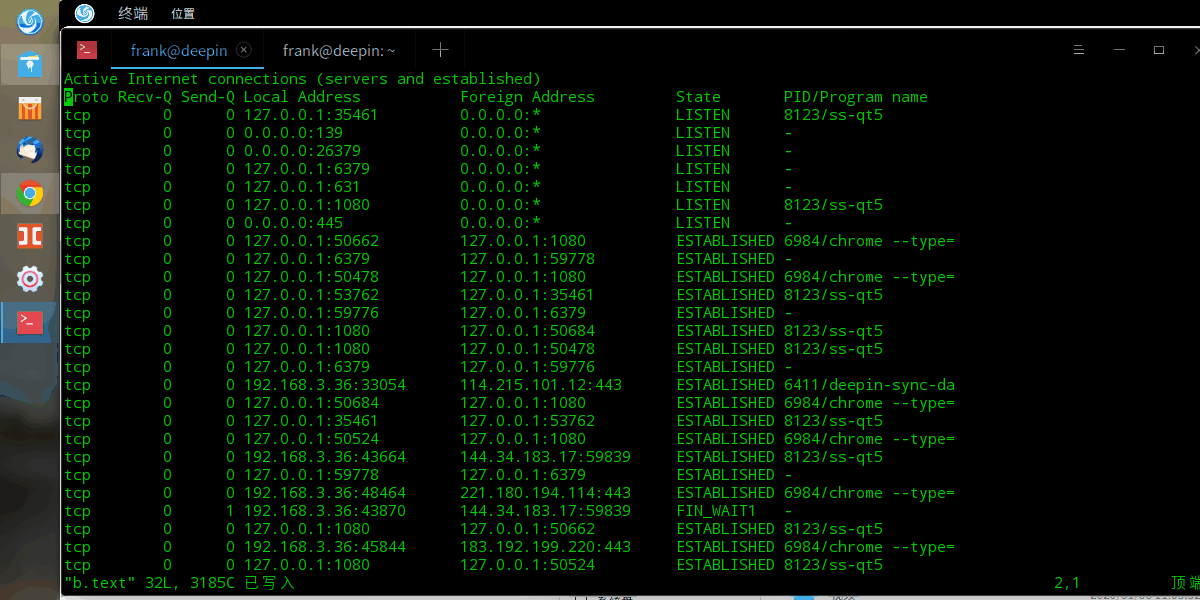This screenshot has width=1200, height=600.
Task: Switch to the frank@deepin: ~ tab
Action: pos(339,50)
